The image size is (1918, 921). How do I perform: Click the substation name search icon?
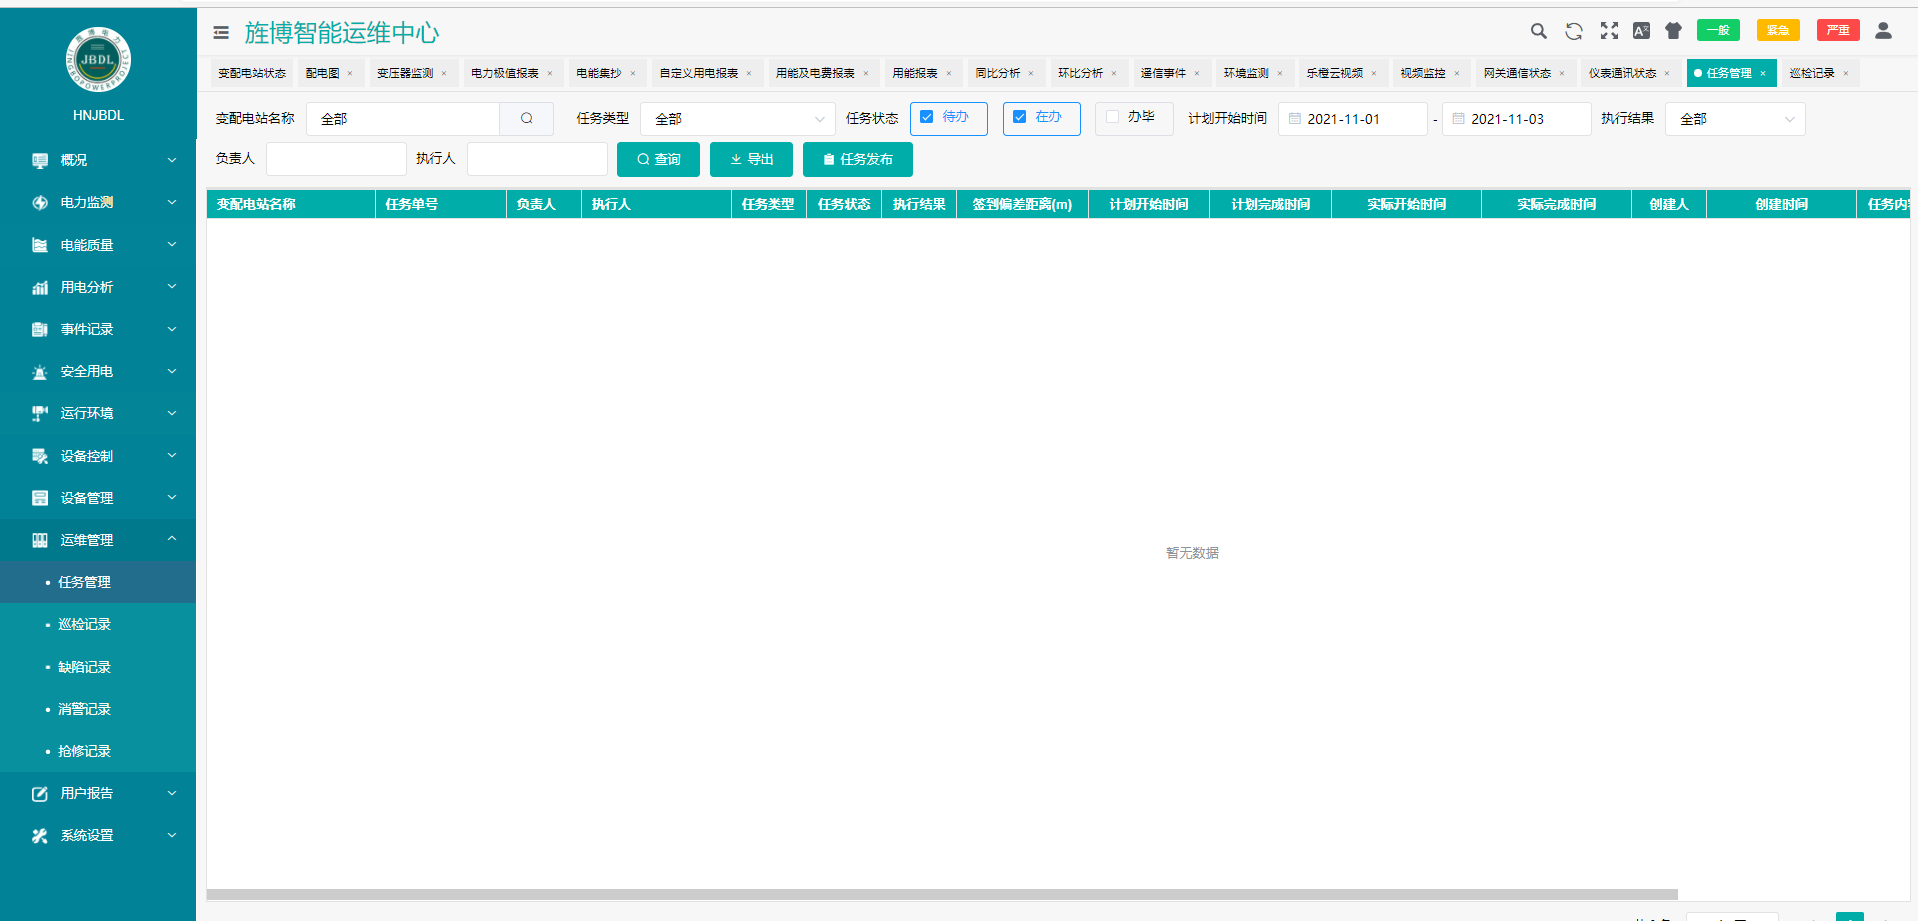coord(527,119)
